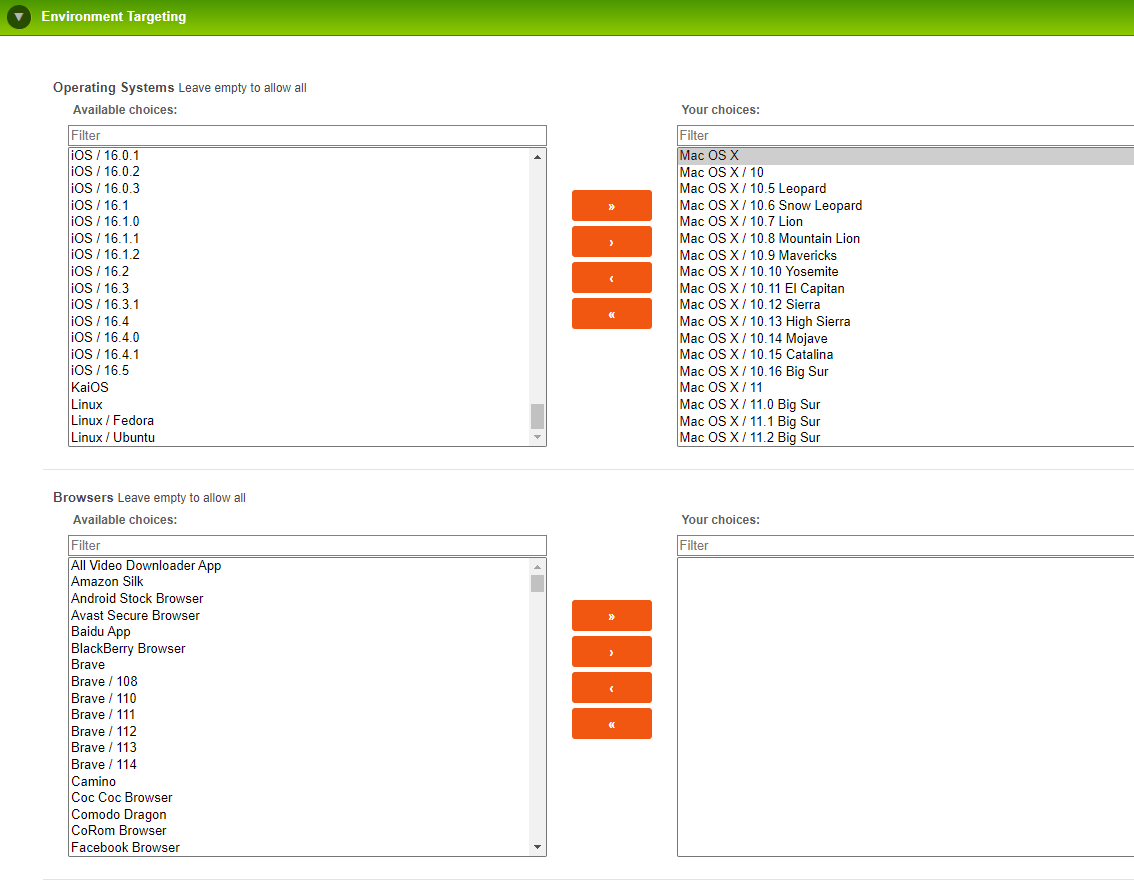Screen dimensions: 1134x883
Task: Click Operating Systems remove-selected (‹) button
Action: (x=611, y=278)
